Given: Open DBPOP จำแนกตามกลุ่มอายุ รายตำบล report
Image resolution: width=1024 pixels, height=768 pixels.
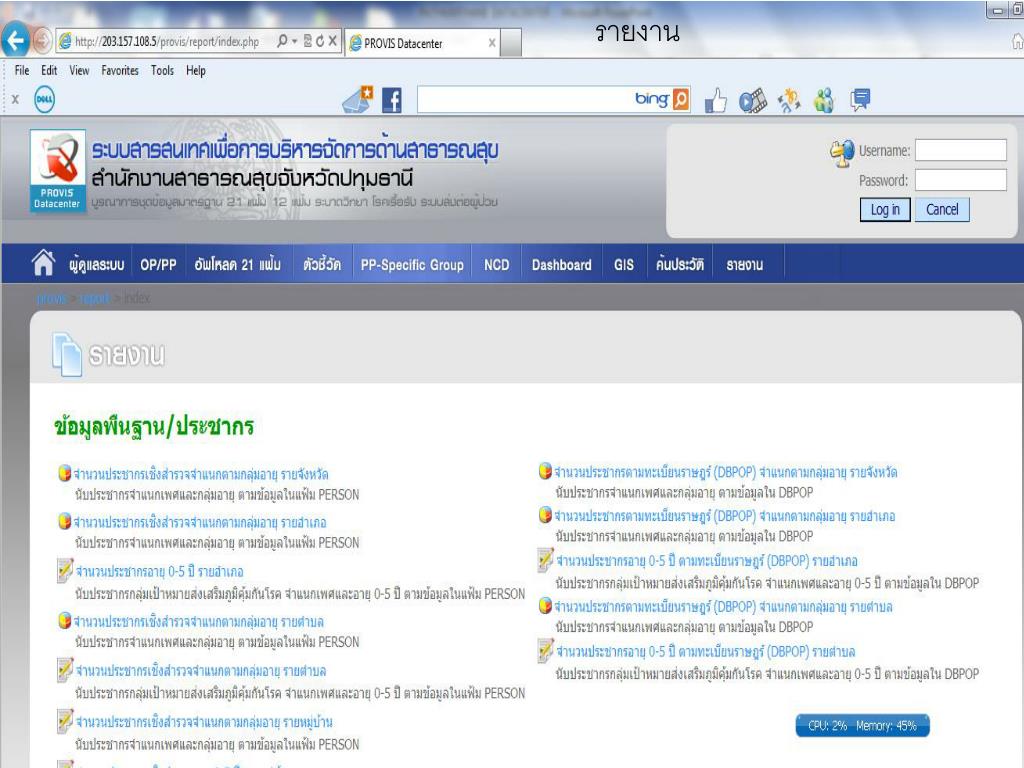Looking at the screenshot, I should pyautogui.click(x=724, y=606).
